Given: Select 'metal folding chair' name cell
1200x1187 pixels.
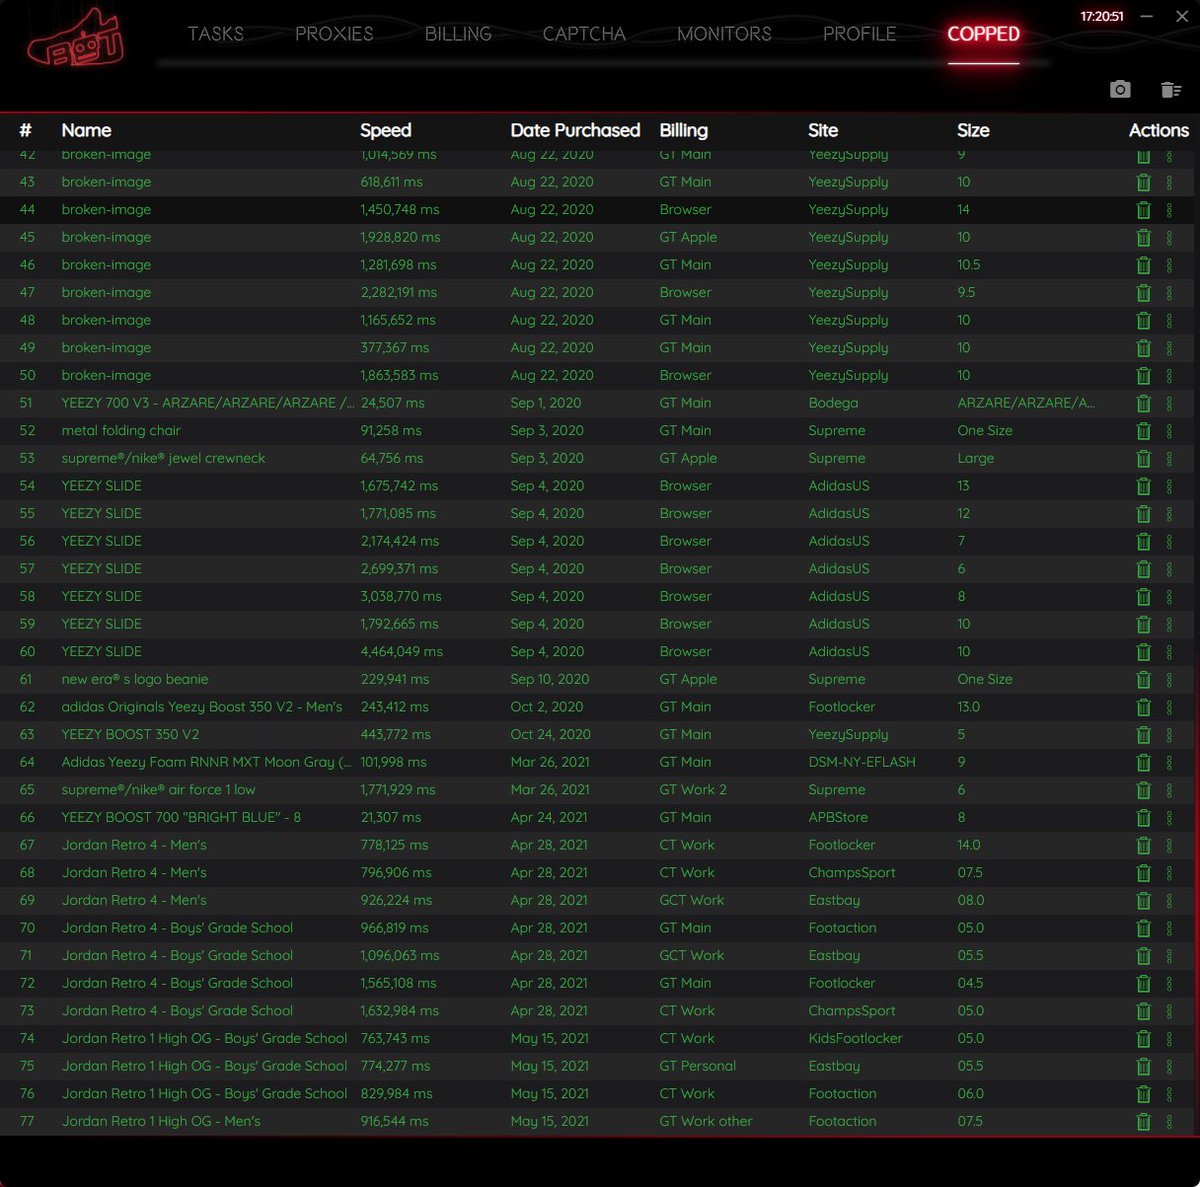Looking at the screenshot, I should coord(121,431).
